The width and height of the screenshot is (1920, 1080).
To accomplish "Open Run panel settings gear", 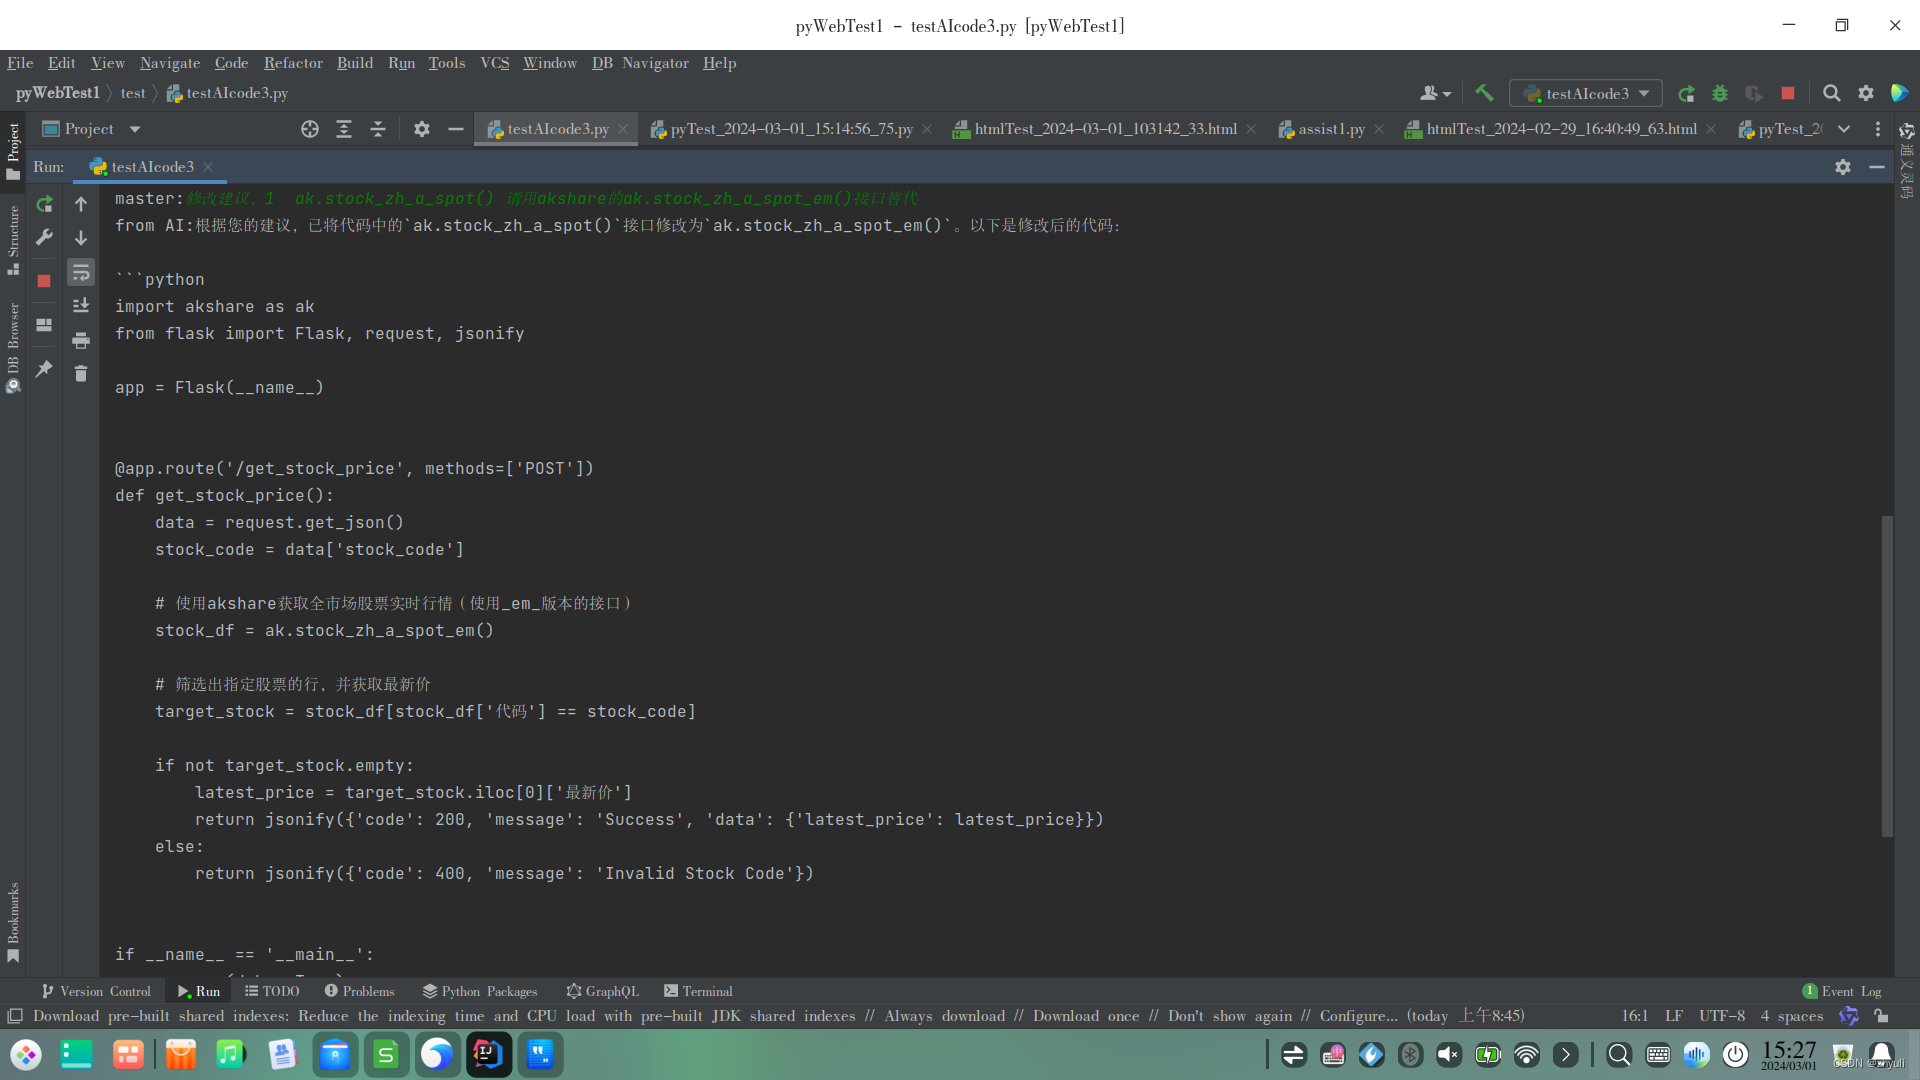I will (x=1843, y=167).
